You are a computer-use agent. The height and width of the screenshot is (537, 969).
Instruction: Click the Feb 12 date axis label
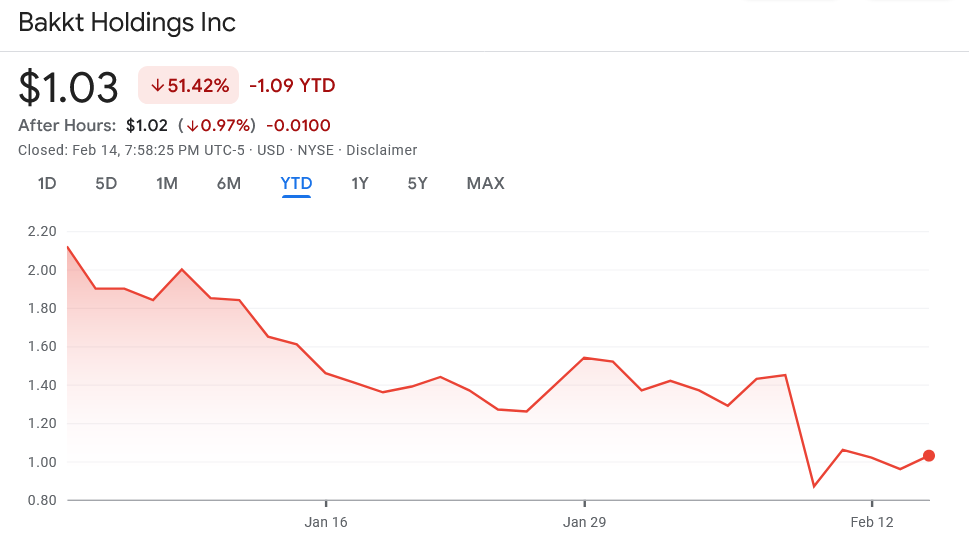pos(872,522)
